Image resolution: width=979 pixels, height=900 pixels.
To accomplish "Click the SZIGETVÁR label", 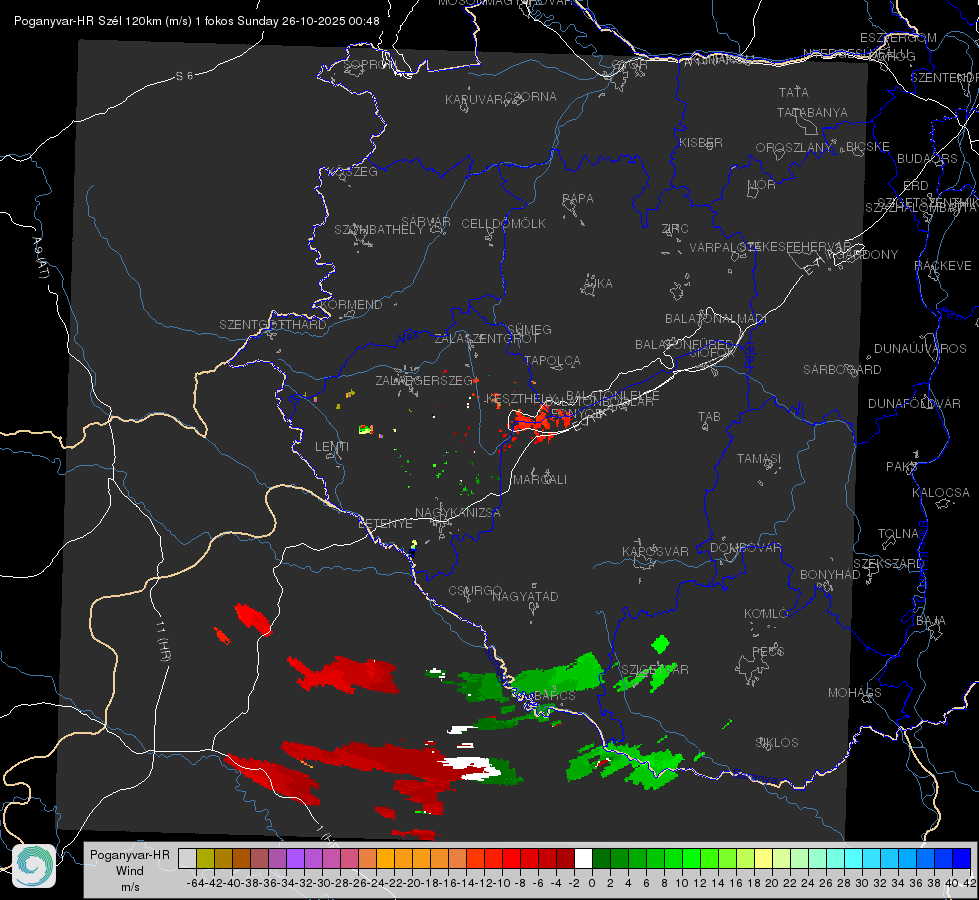I will (654, 669).
